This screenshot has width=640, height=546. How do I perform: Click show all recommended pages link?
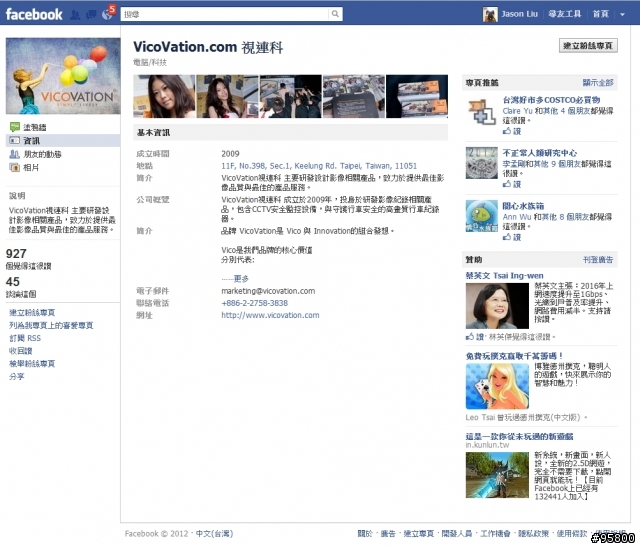[x=598, y=82]
